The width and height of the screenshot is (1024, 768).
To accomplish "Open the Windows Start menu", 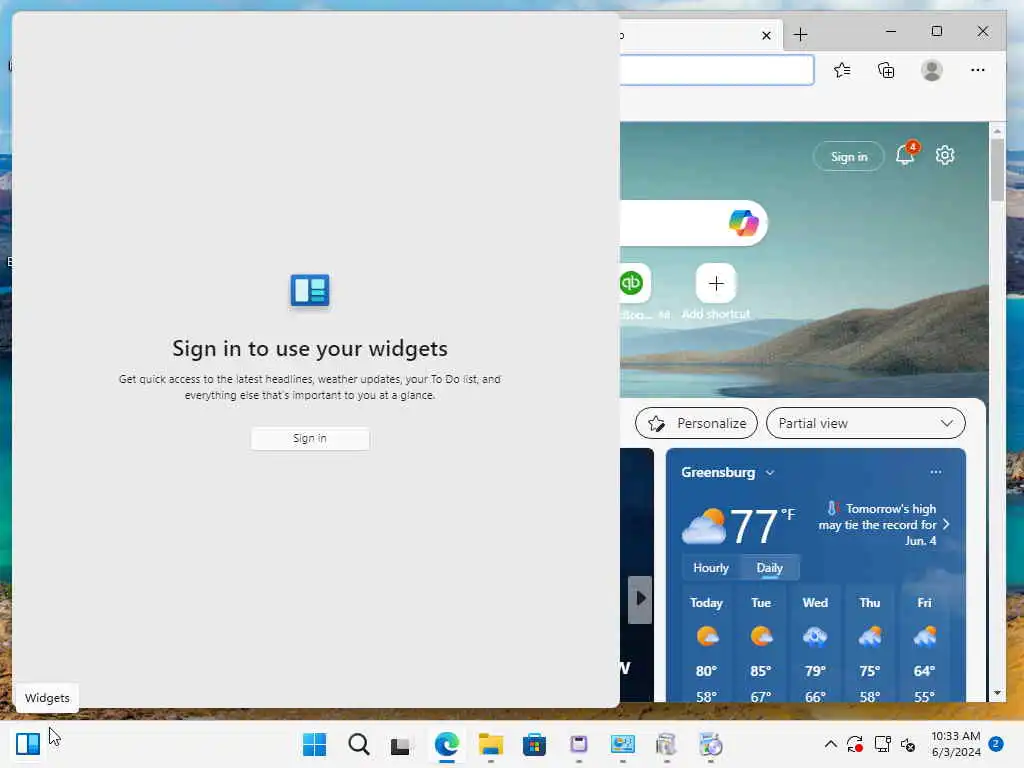I will pos(315,744).
